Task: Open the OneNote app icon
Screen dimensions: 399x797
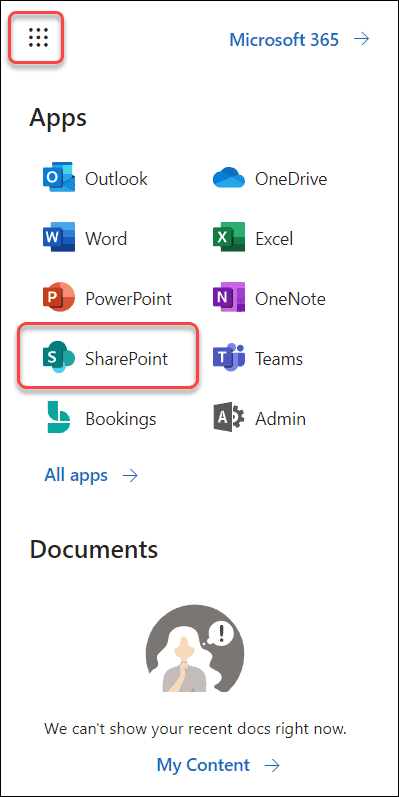Action: pos(229,298)
